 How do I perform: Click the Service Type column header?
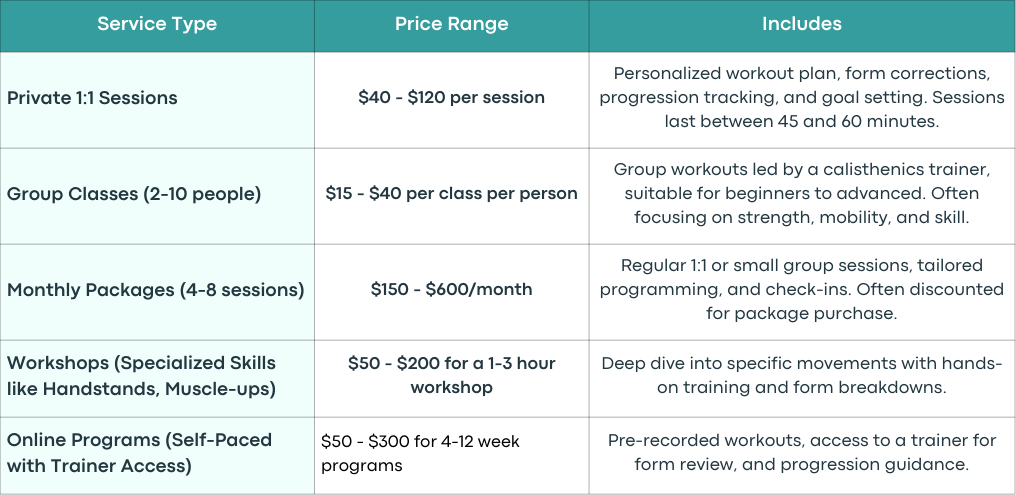[157, 25]
